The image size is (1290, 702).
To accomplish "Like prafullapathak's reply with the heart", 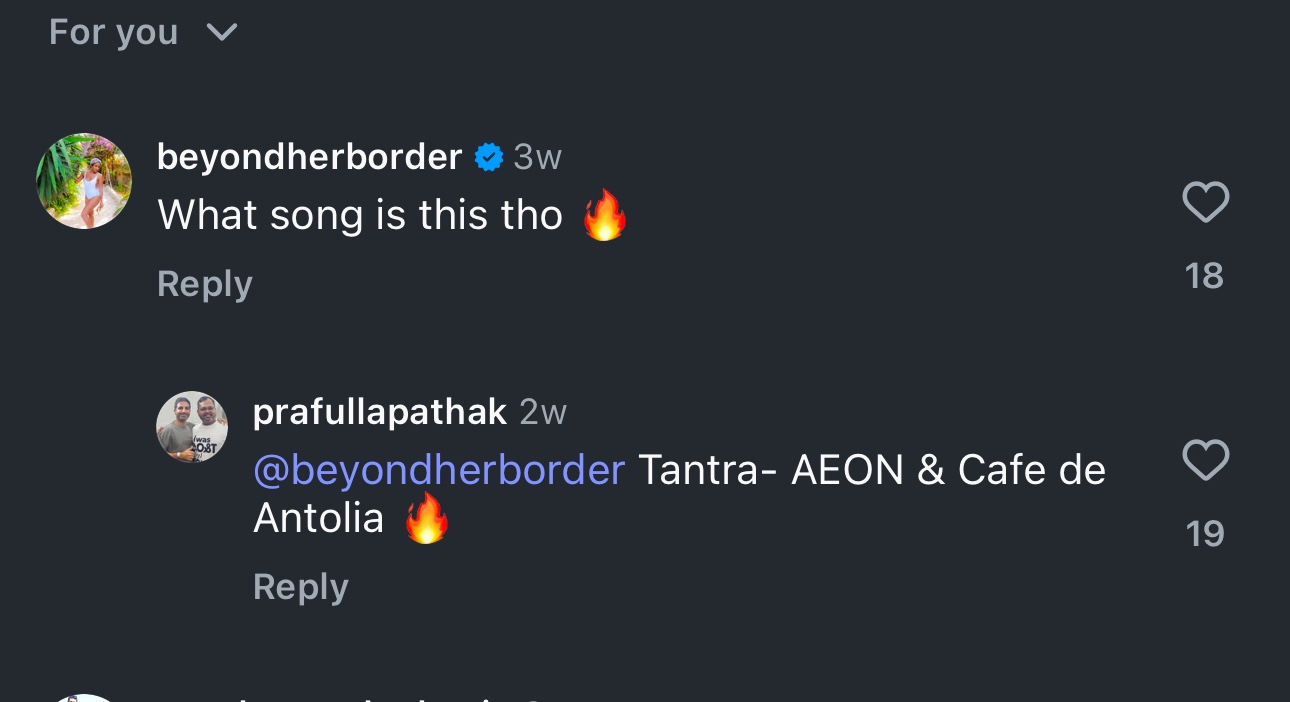I will (x=1205, y=461).
